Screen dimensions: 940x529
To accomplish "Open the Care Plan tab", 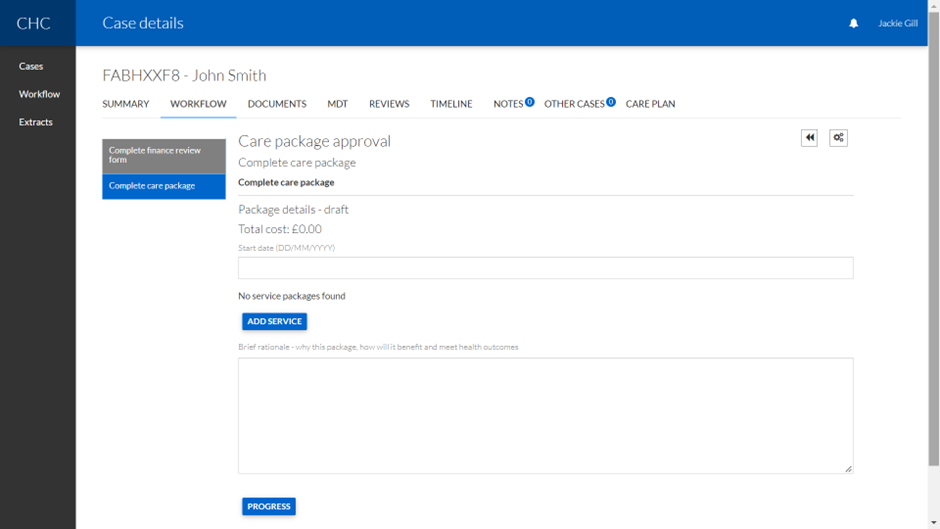I will click(x=650, y=104).
